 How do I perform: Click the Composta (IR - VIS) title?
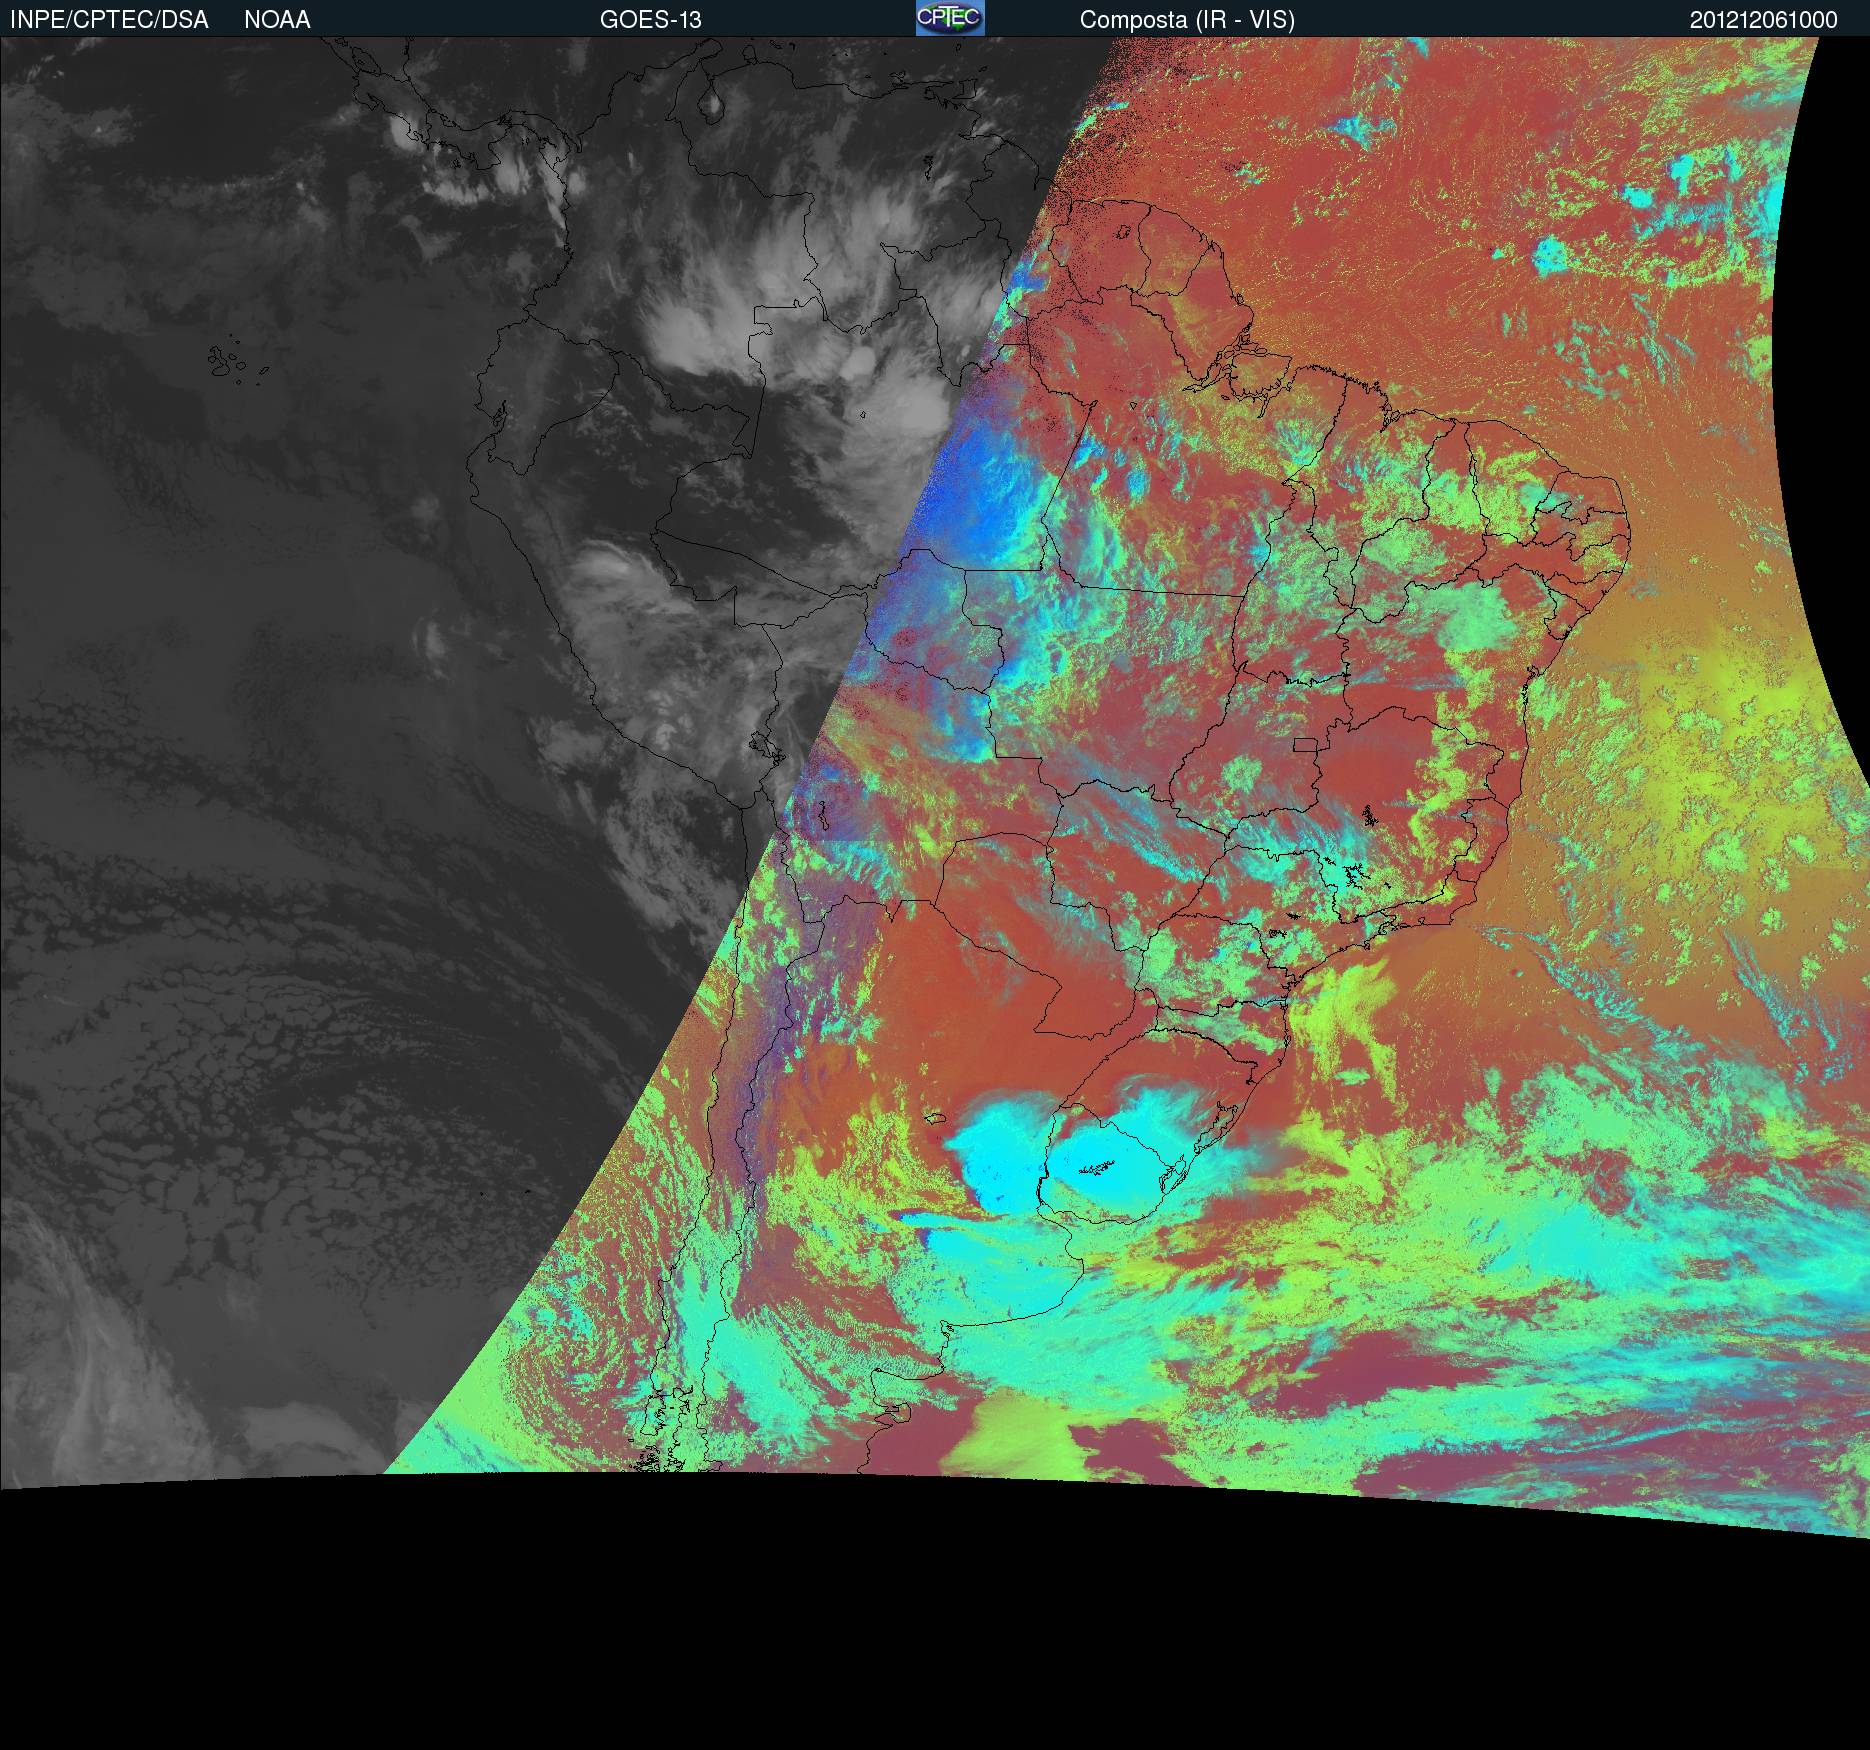[x=1187, y=20]
